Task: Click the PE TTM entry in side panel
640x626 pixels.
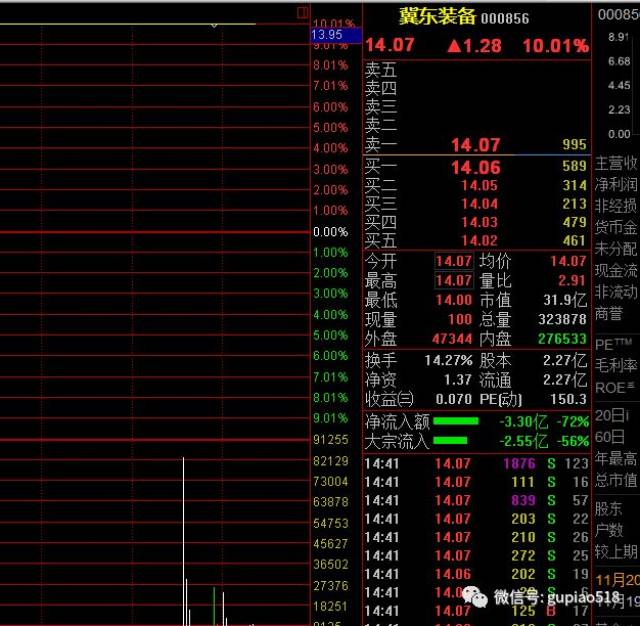Action: (x=613, y=344)
